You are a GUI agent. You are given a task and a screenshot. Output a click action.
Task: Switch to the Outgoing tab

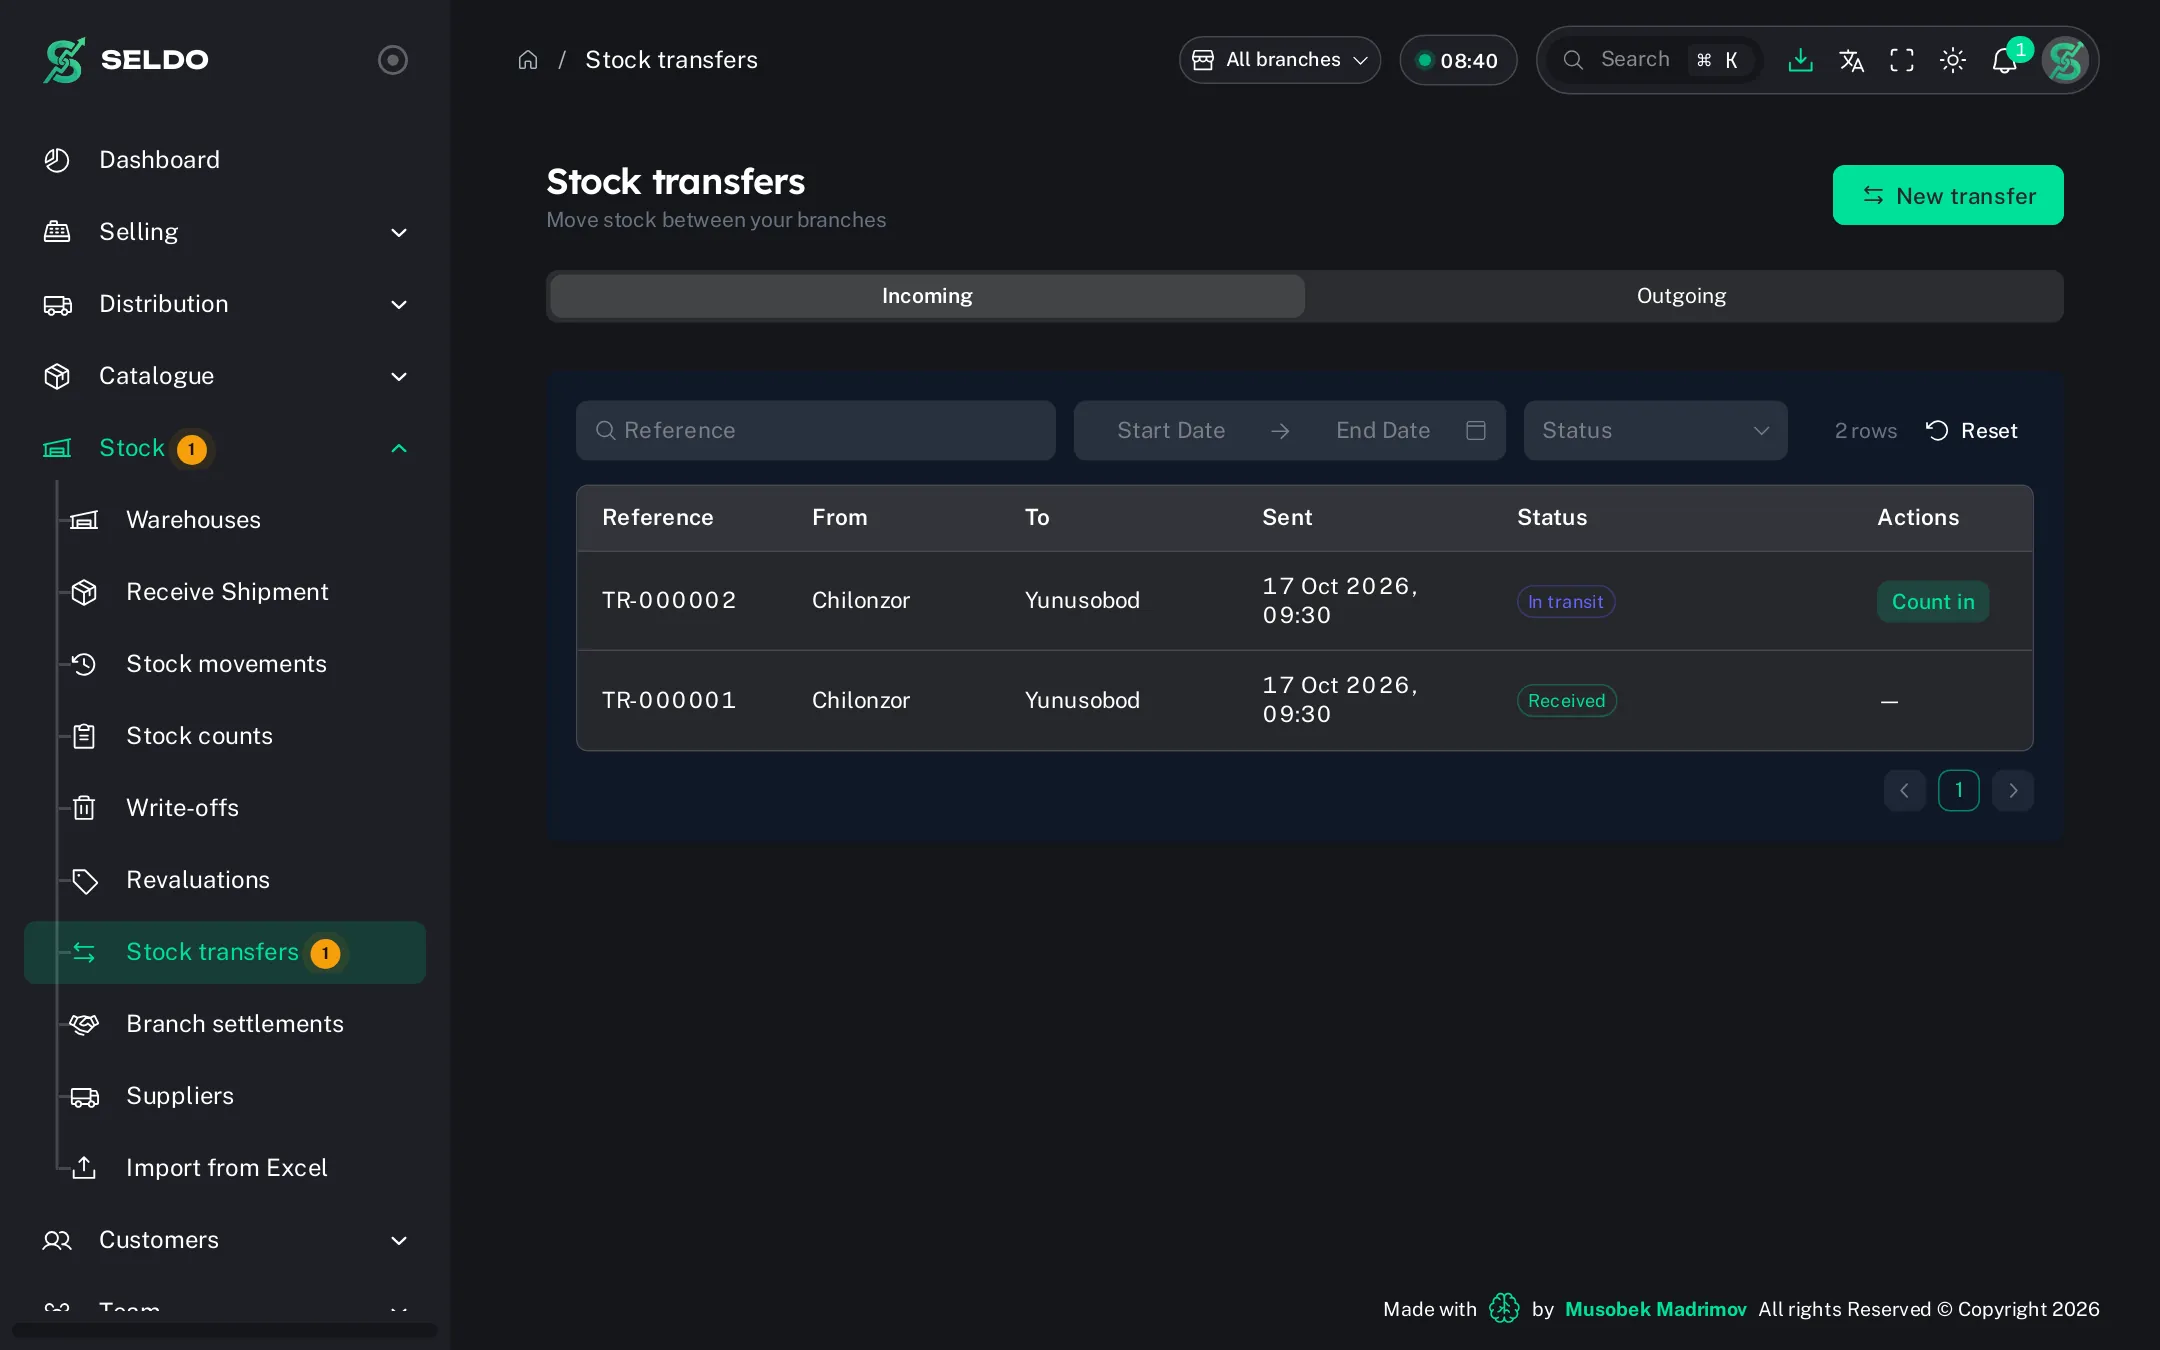click(1682, 296)
